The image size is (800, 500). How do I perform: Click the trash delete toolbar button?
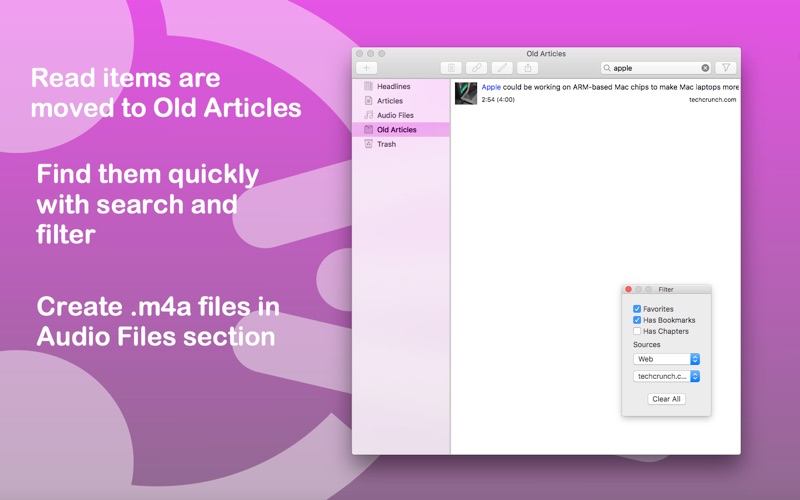tap(451, 68)
